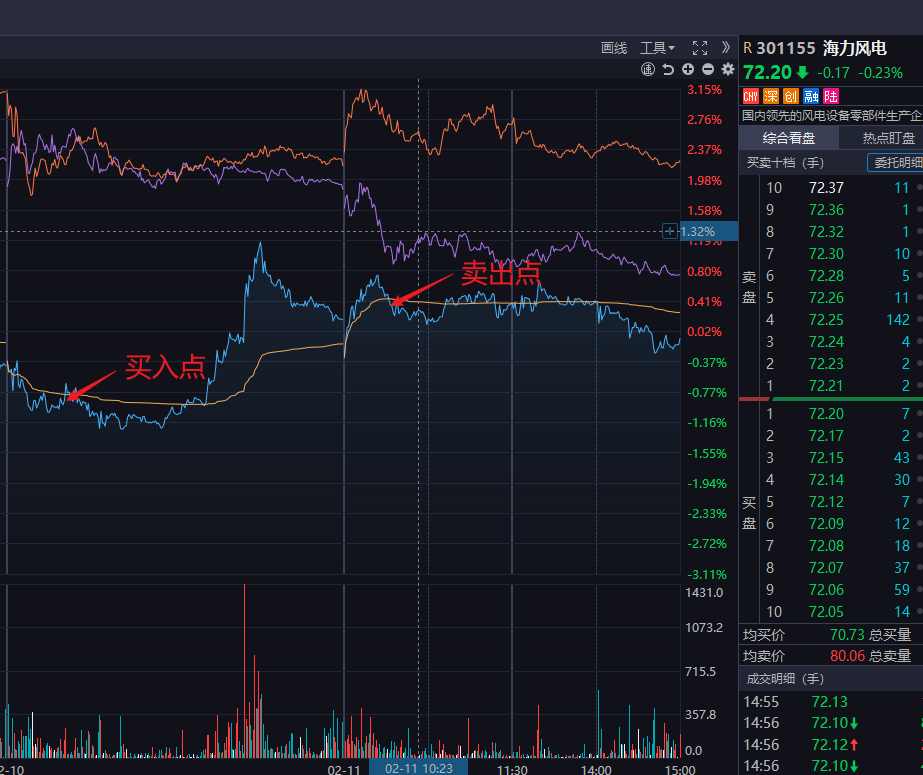The height and width of the screenshot is (775, 923).
Task: Zoom in with the plus icon
Action: (688, 69)
